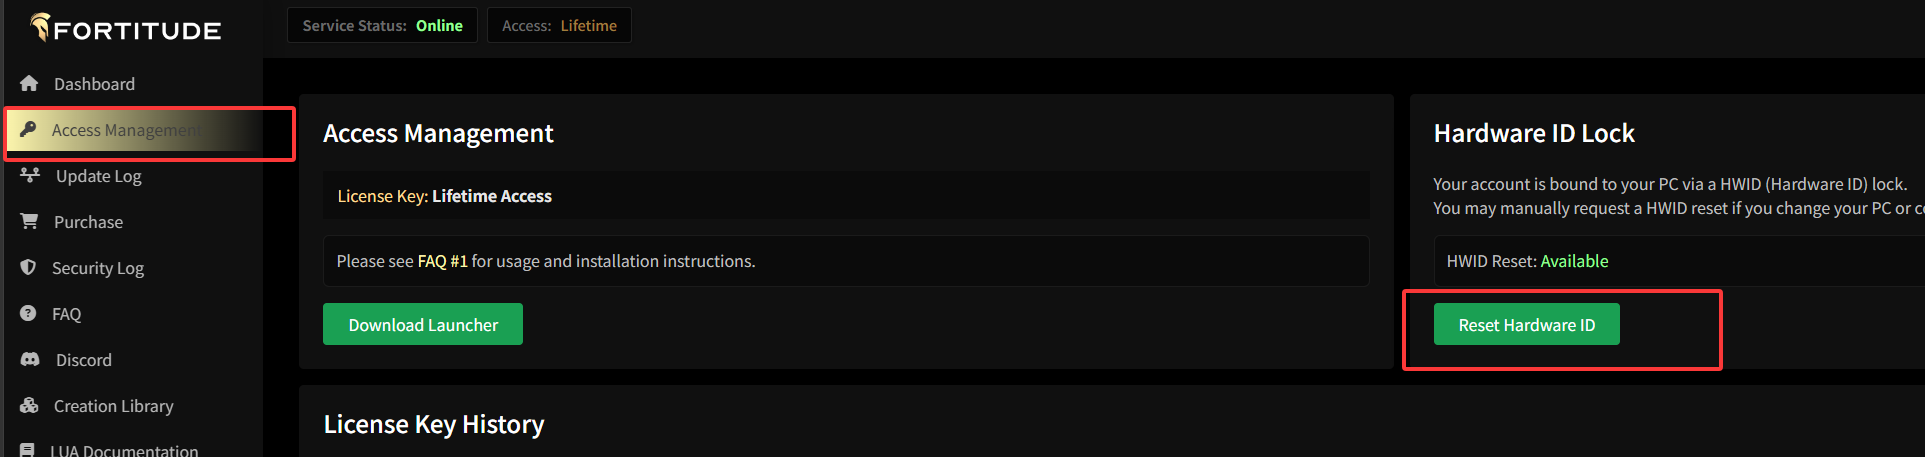Click the Security Log shield icon
This screenshot has width=1925, height=457.
pyautogui.click(x=28, y=268)
